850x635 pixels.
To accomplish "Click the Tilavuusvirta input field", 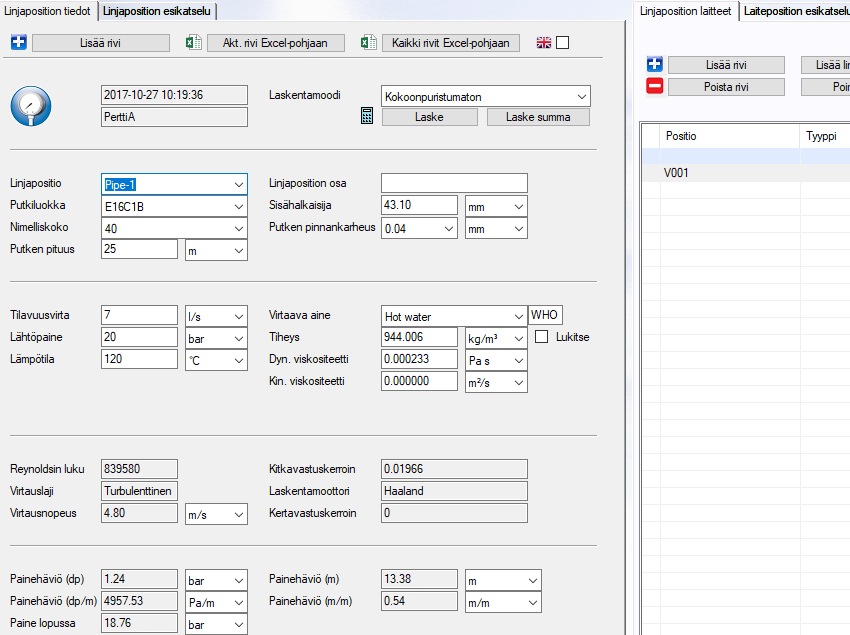I will (139, 315).
